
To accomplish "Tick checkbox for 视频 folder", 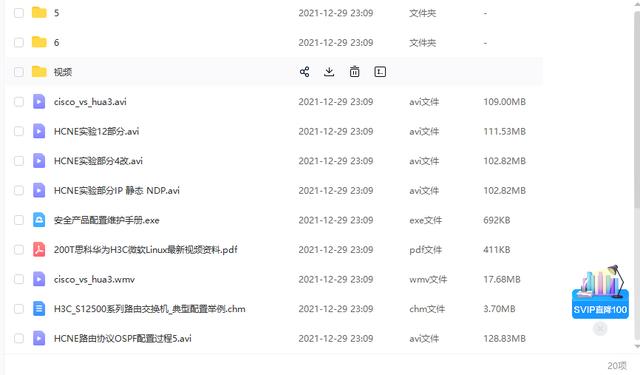I will (19, 72).
